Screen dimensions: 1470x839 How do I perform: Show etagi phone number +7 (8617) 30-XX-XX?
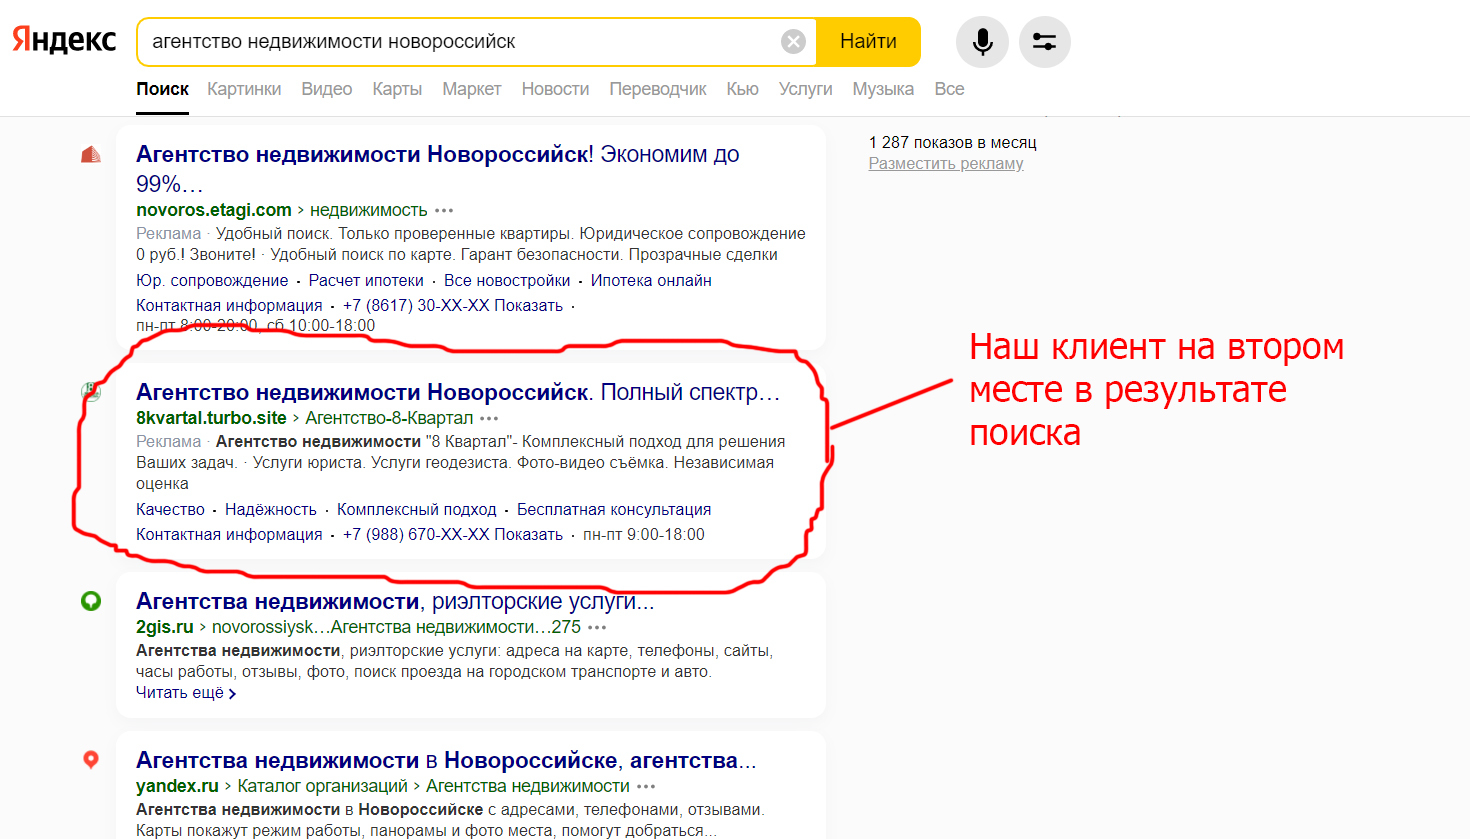tap(453, 306)
